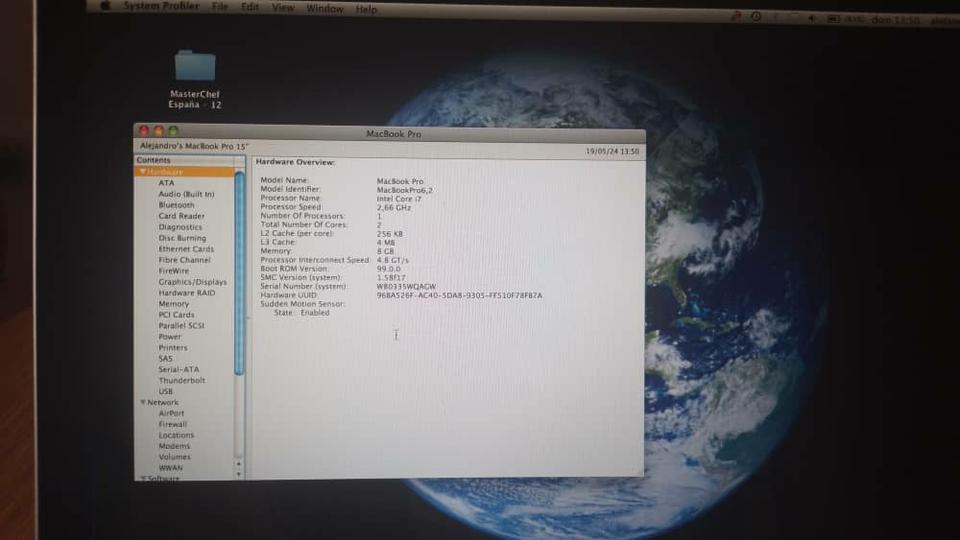Collapse the Network section in sidebar
The image size is (960, 540).
pyautogui.click(x=143, y=402)
